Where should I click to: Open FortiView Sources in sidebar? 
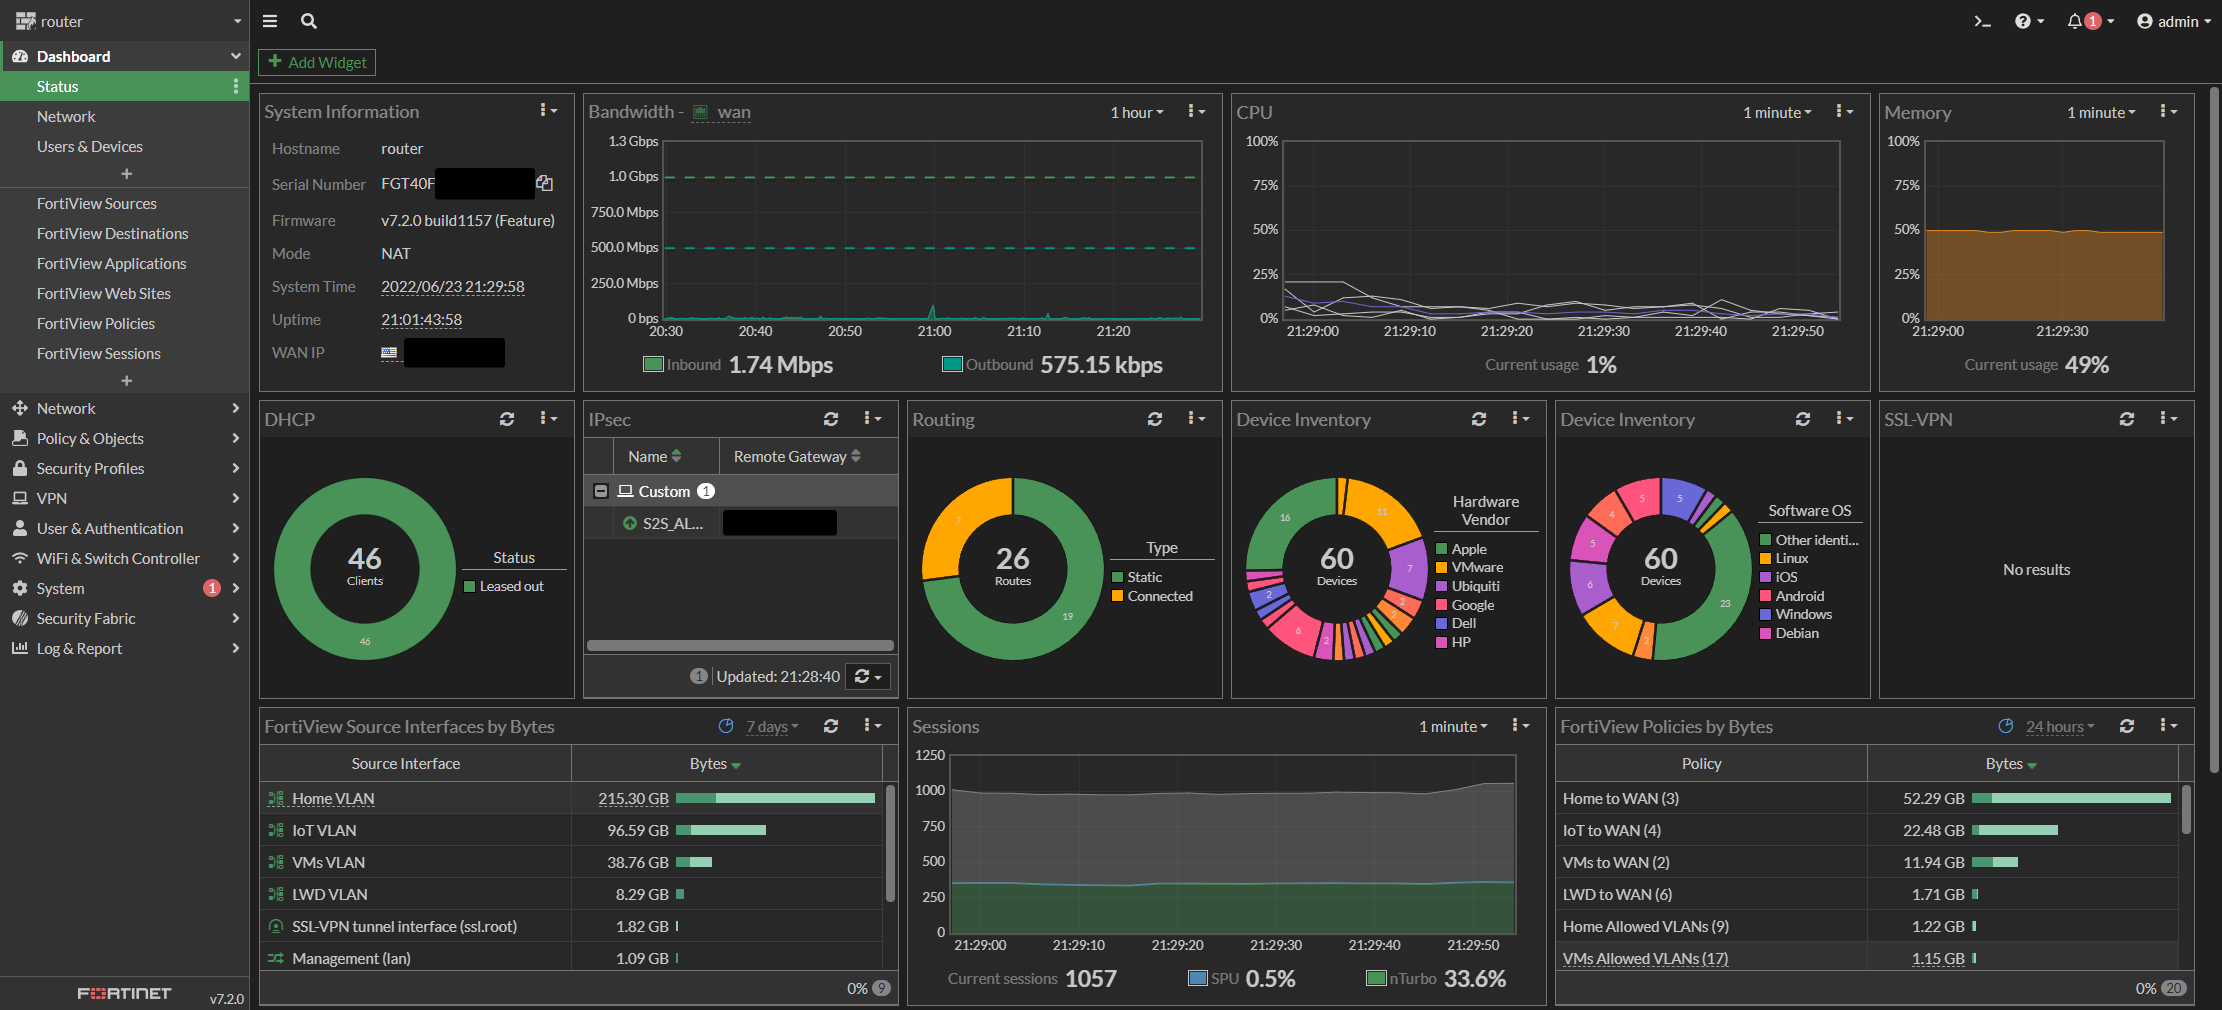coord(97,203)
